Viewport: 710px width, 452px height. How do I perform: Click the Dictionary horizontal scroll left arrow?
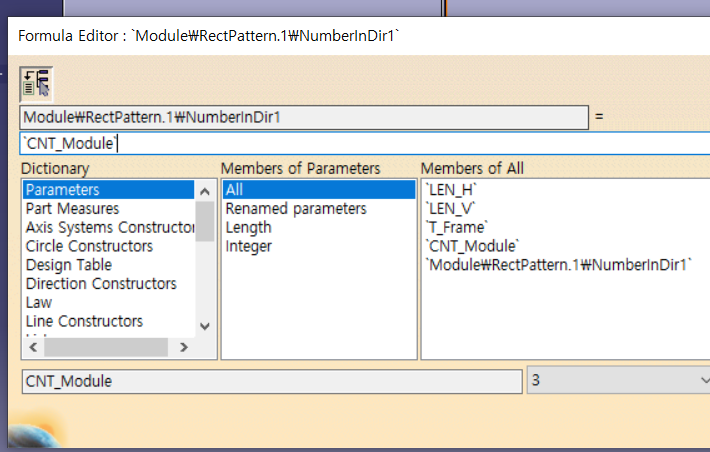tap(33, 347)
